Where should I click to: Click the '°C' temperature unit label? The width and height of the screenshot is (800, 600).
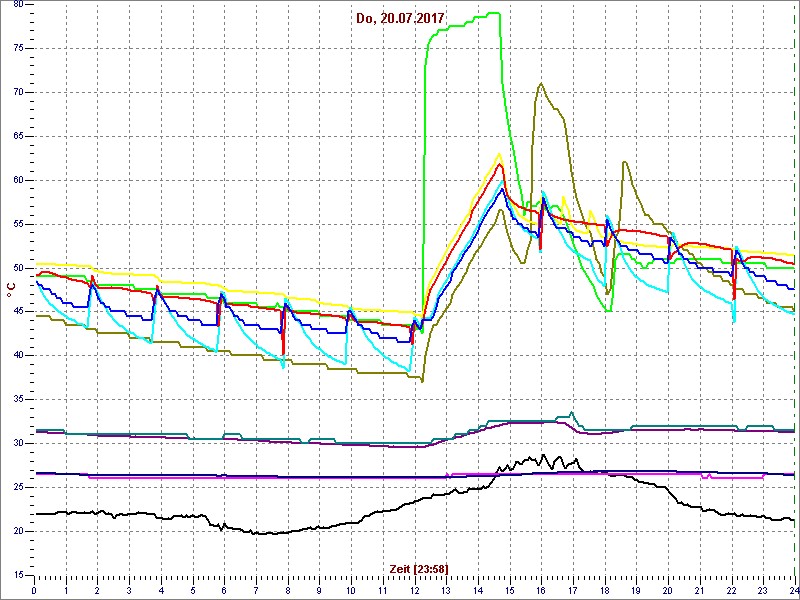[x=11, y=291]
